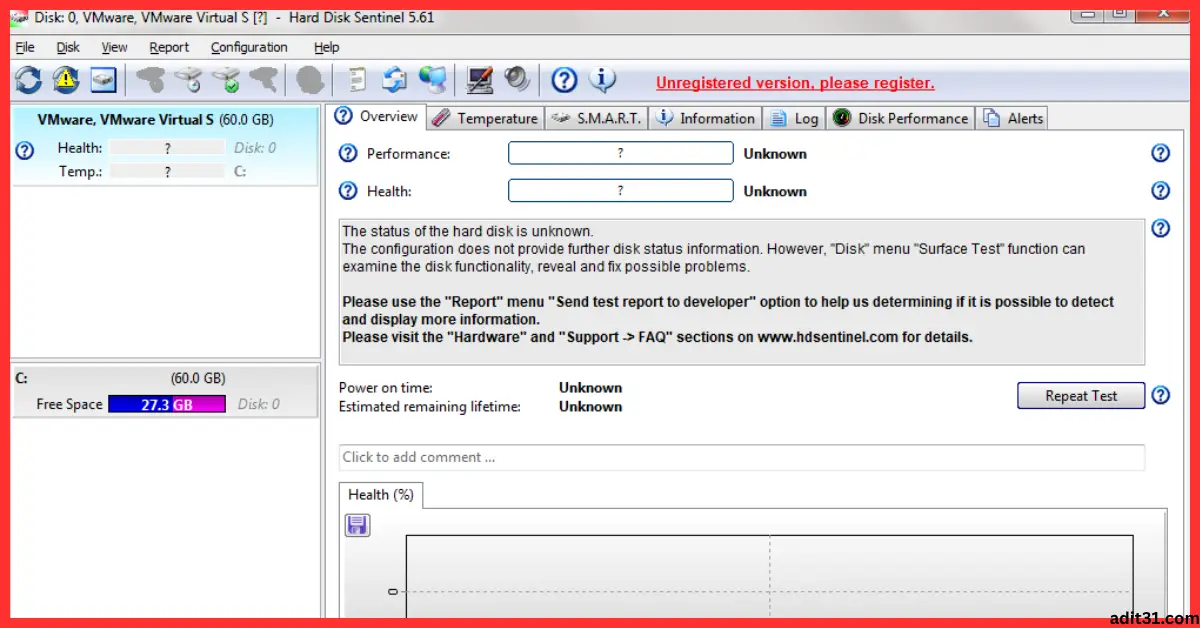Click help icon beside the status description box
This screenshot has width=1200, height=628.
pos(1160,228)
